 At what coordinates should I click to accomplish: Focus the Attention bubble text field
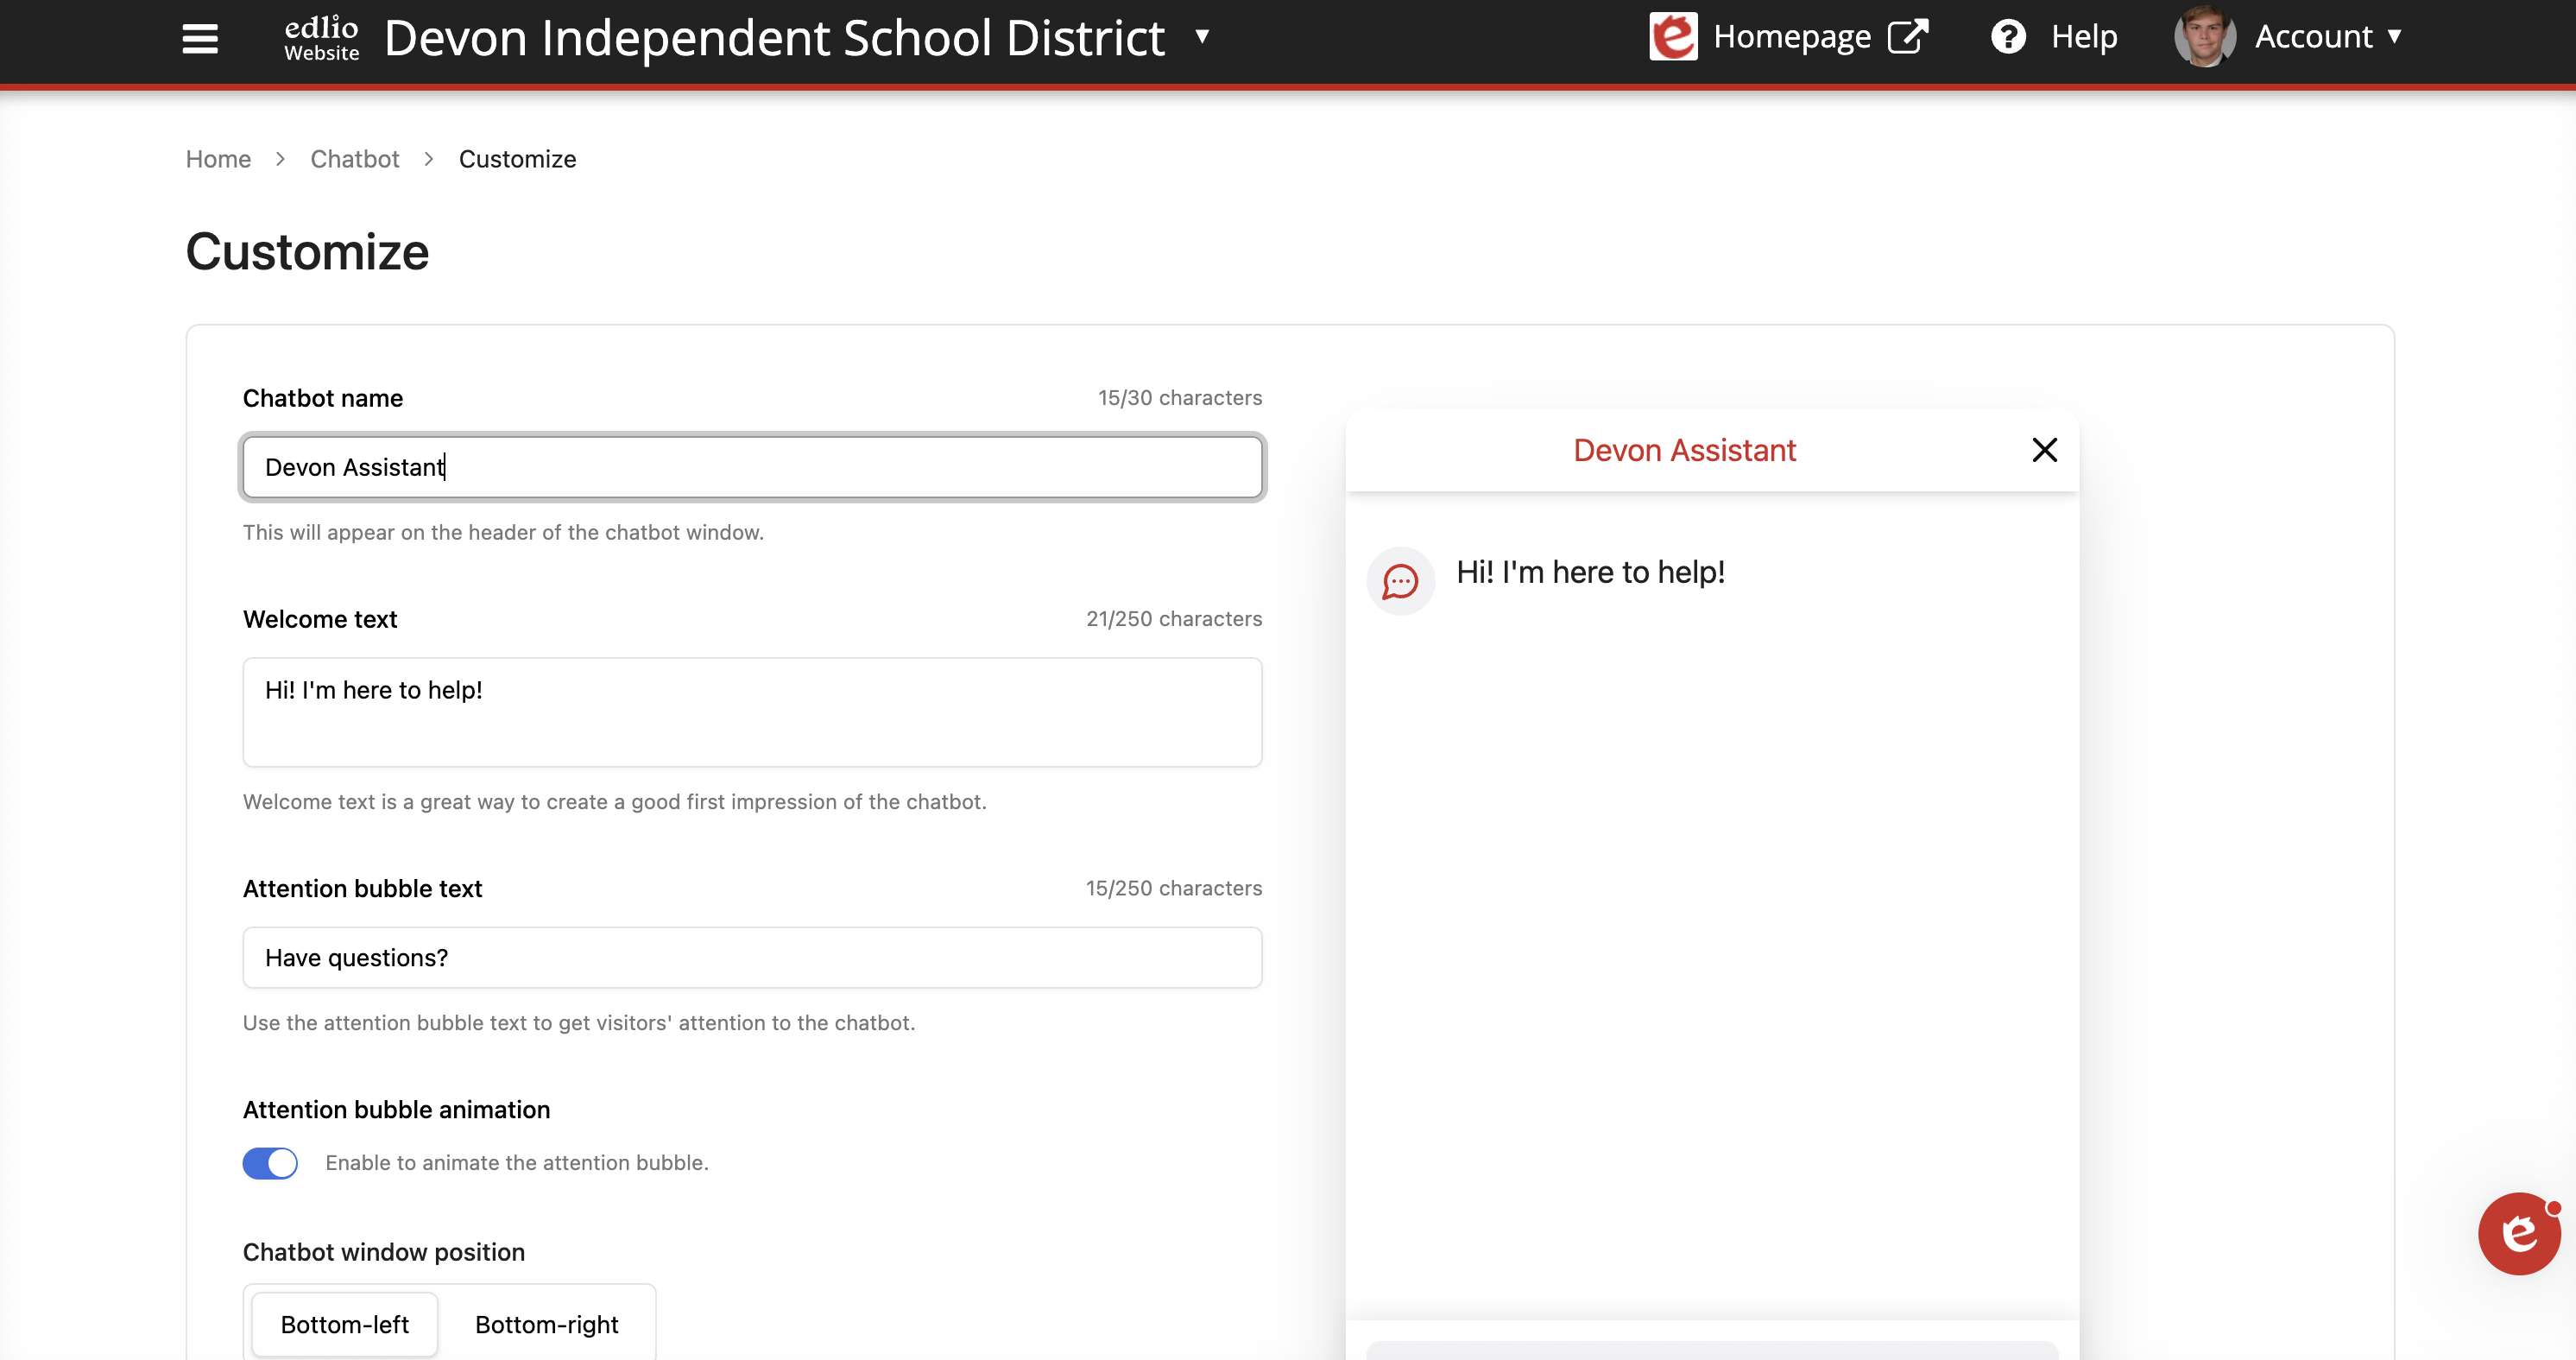[x=752, y=958]
